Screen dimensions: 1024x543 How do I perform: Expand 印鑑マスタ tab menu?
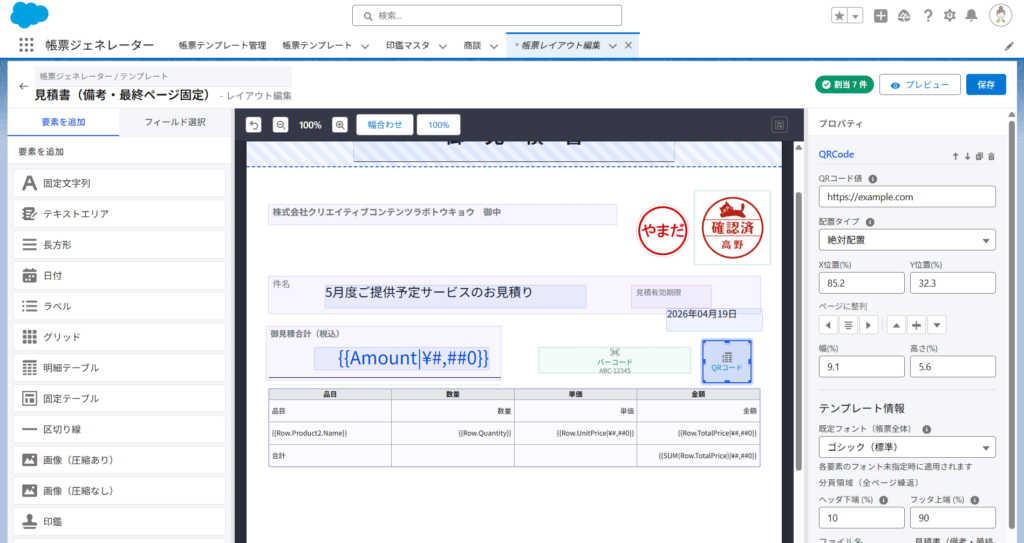click(442, 46)
